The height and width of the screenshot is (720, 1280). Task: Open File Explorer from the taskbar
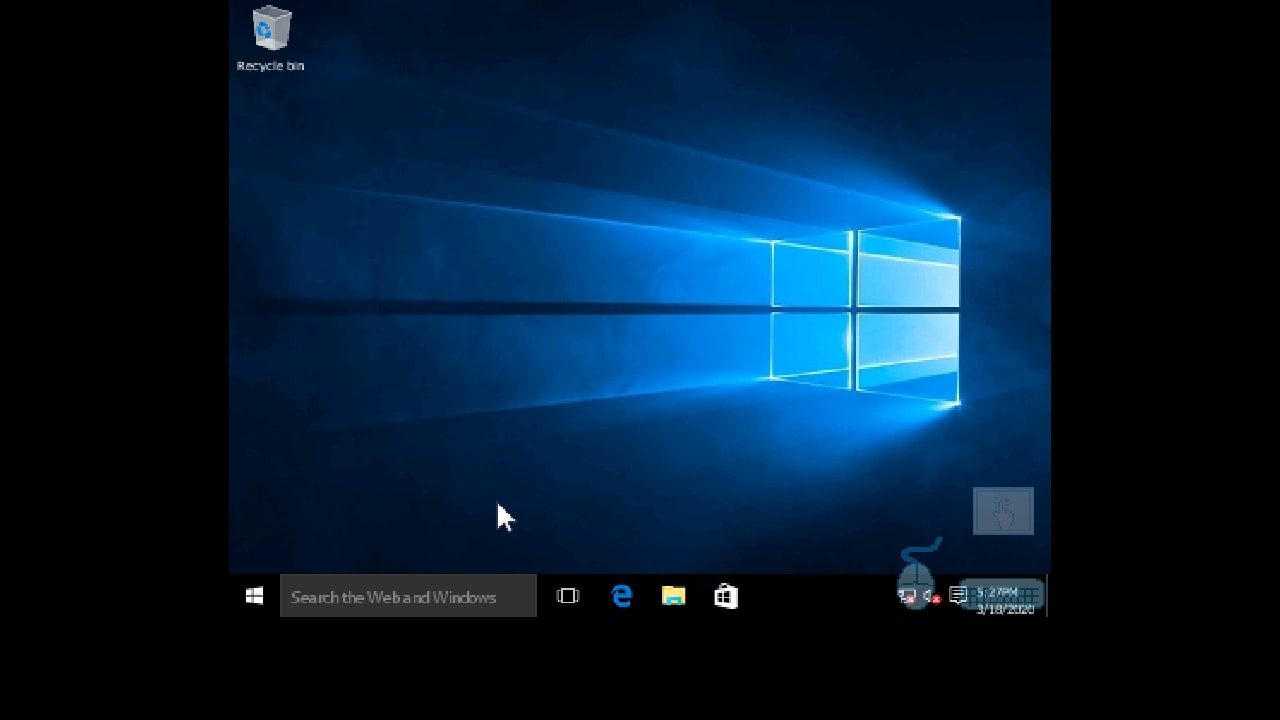(x=674, y=596)
